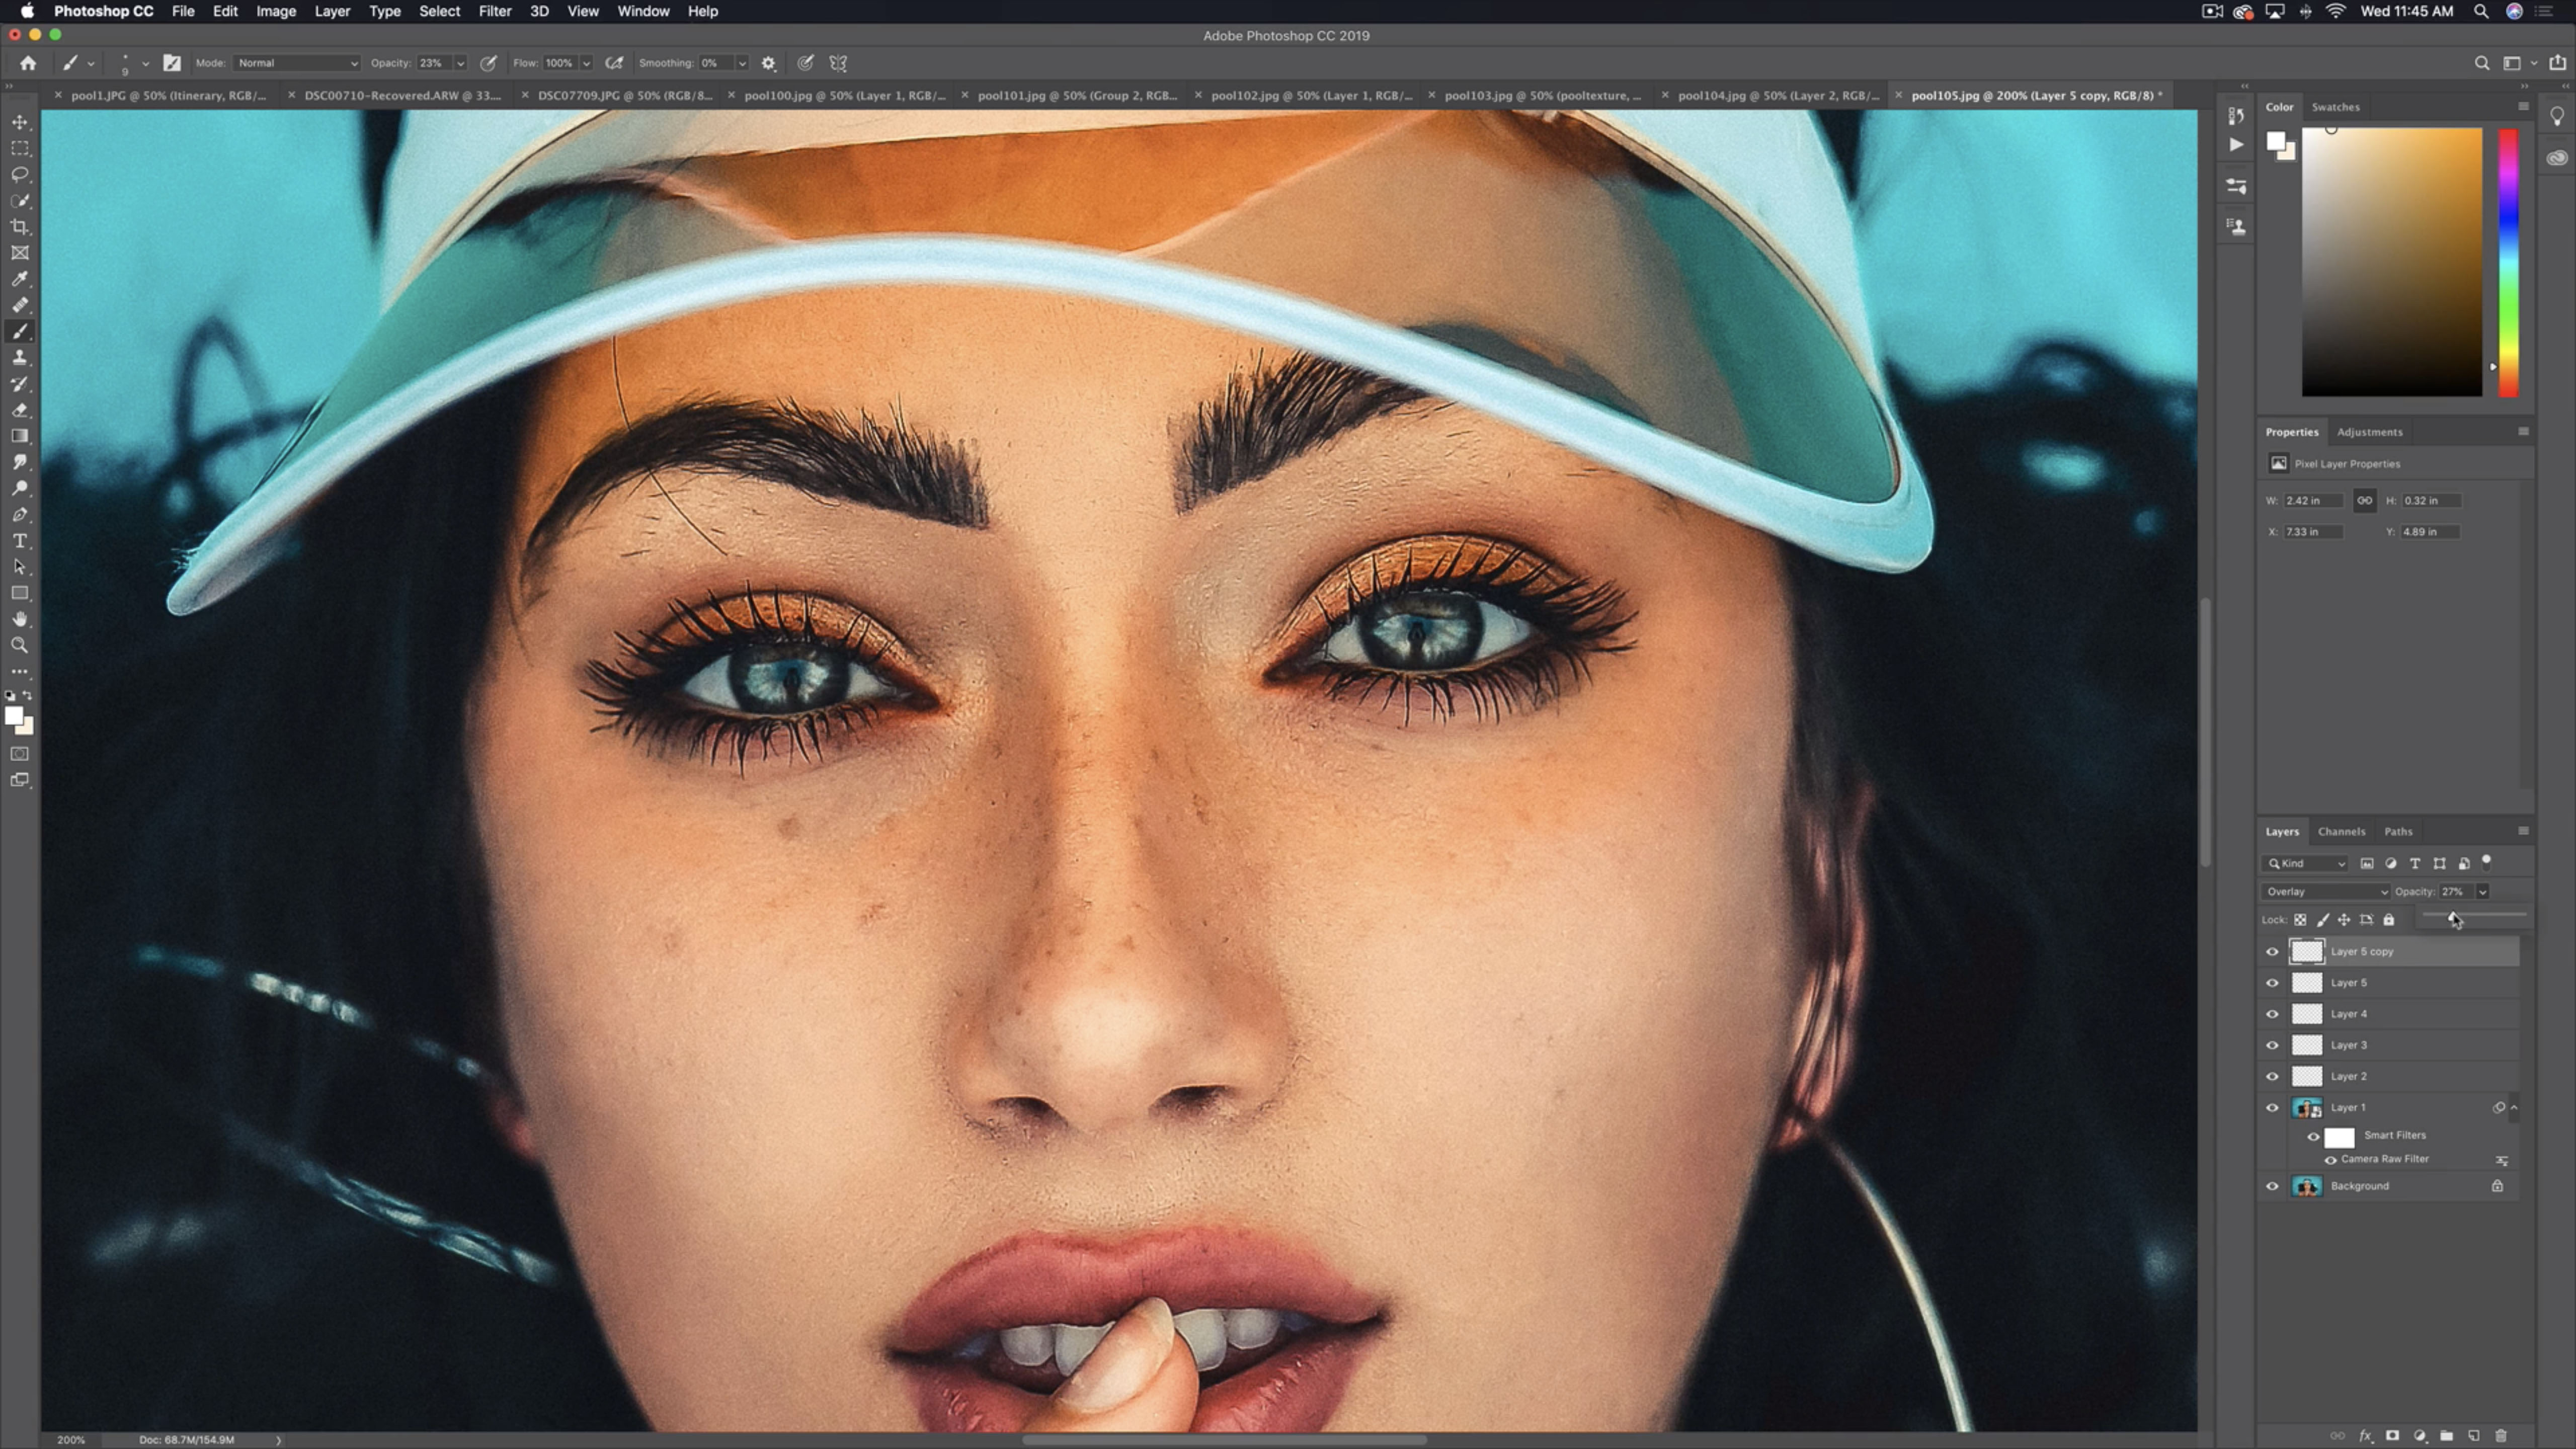Open layer Opacity 27% dropdown arrow
Screen dimensions: 2576x1449
(2482, 891)
